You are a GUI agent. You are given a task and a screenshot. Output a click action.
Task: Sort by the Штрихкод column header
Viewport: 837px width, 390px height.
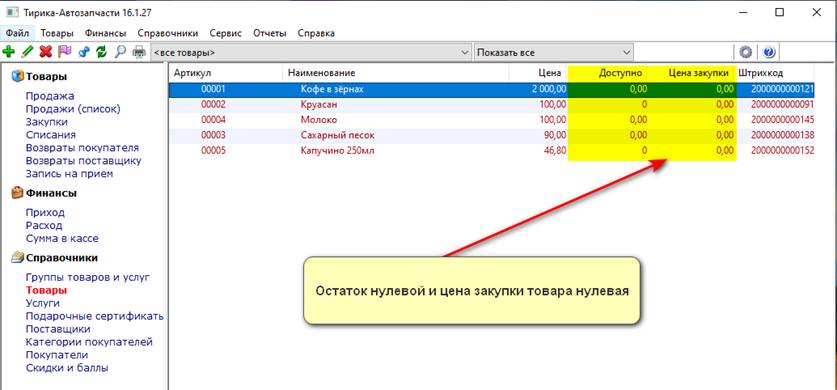(775, 73)
